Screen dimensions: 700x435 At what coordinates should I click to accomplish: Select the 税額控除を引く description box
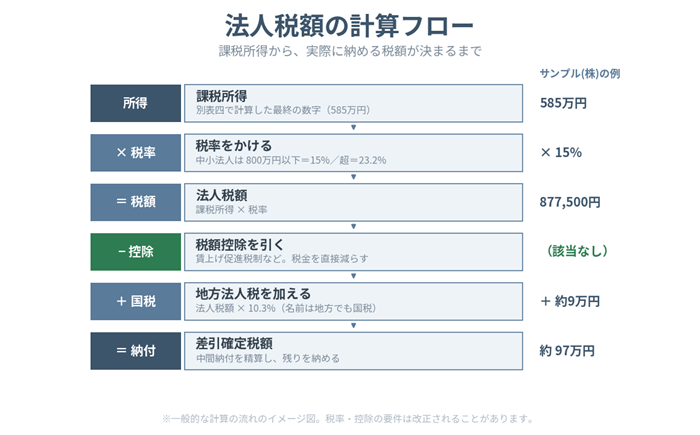tap(354, 252)
